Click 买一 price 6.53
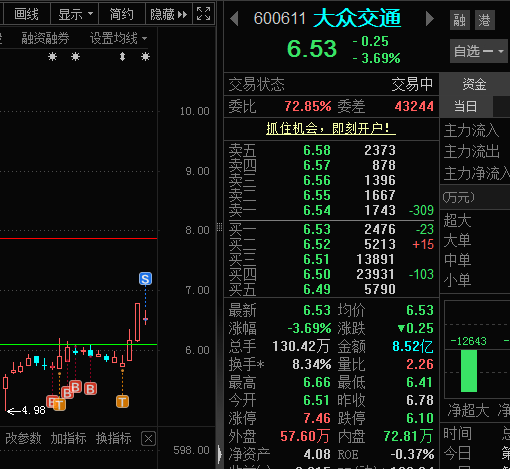Screen dimensions: 510x469 317,229
